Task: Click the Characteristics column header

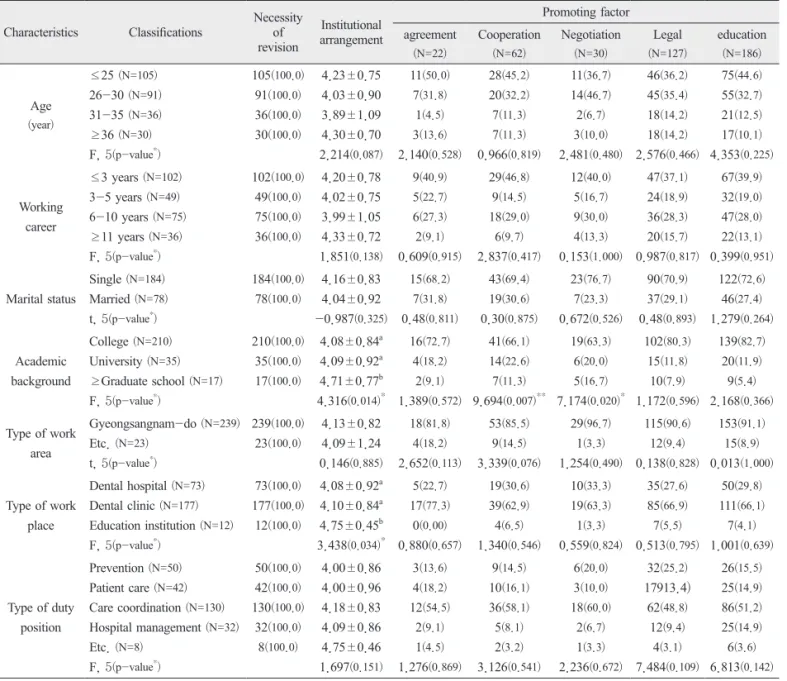Action: (x=41, y=33)
